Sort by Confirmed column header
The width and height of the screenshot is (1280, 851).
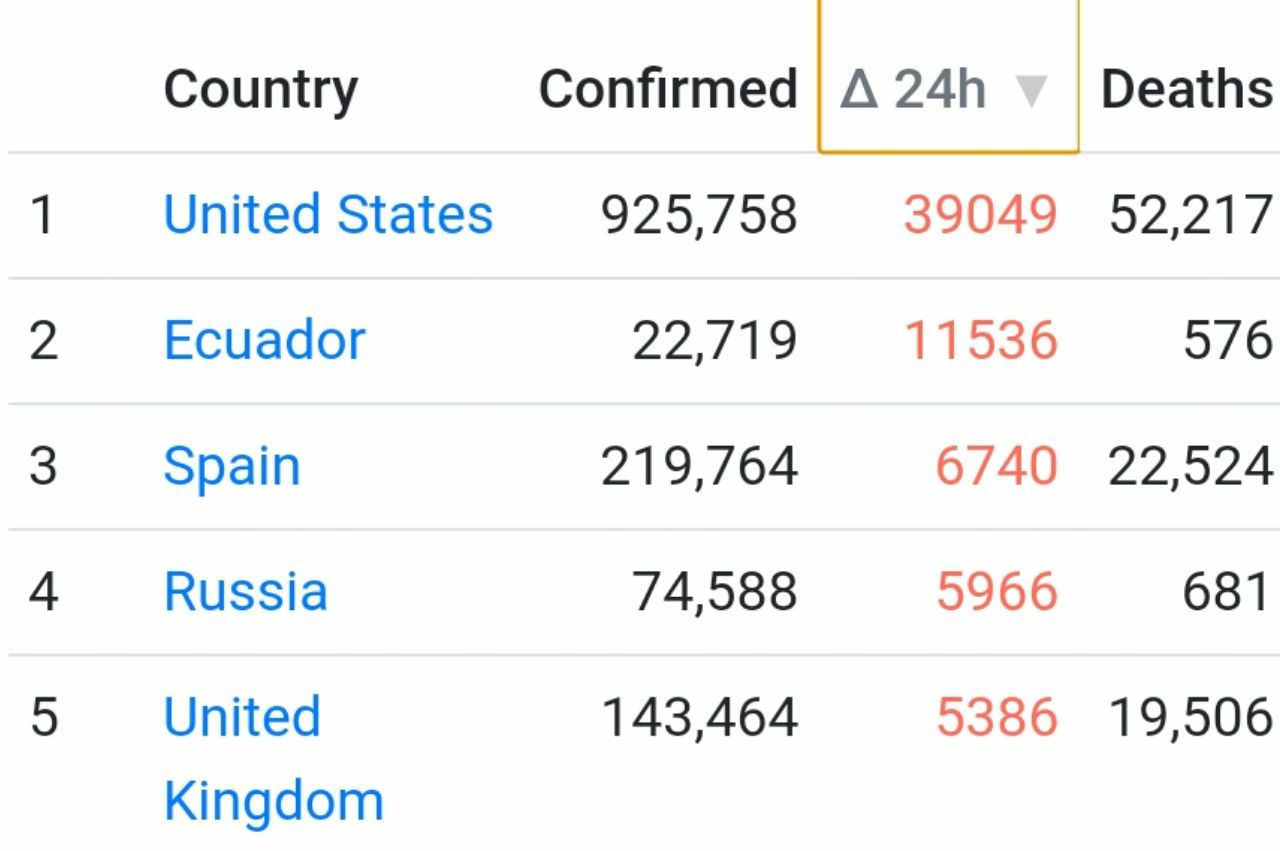pyautogui.click(x=668, y=89)
